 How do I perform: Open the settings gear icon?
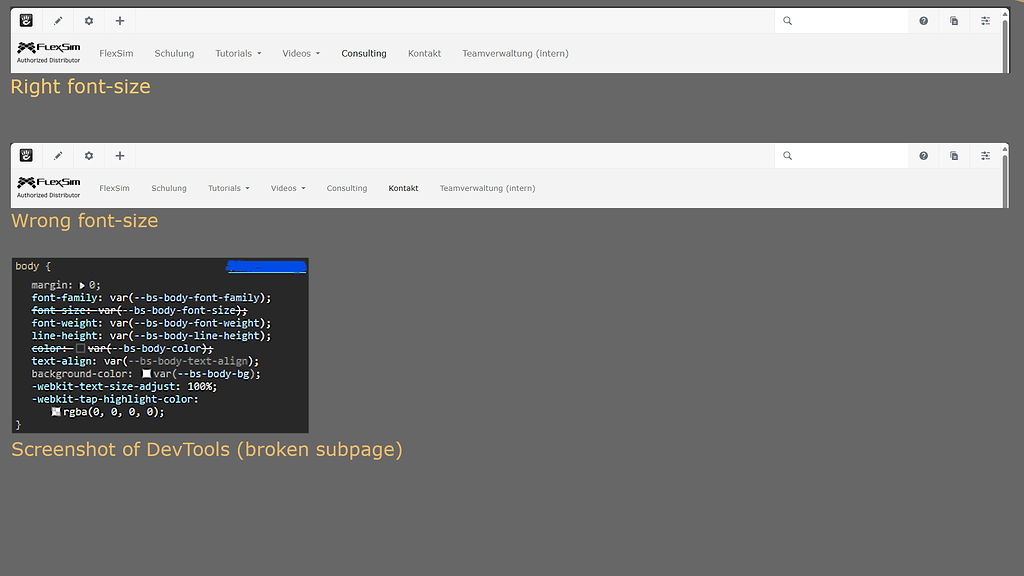[88, 20]
